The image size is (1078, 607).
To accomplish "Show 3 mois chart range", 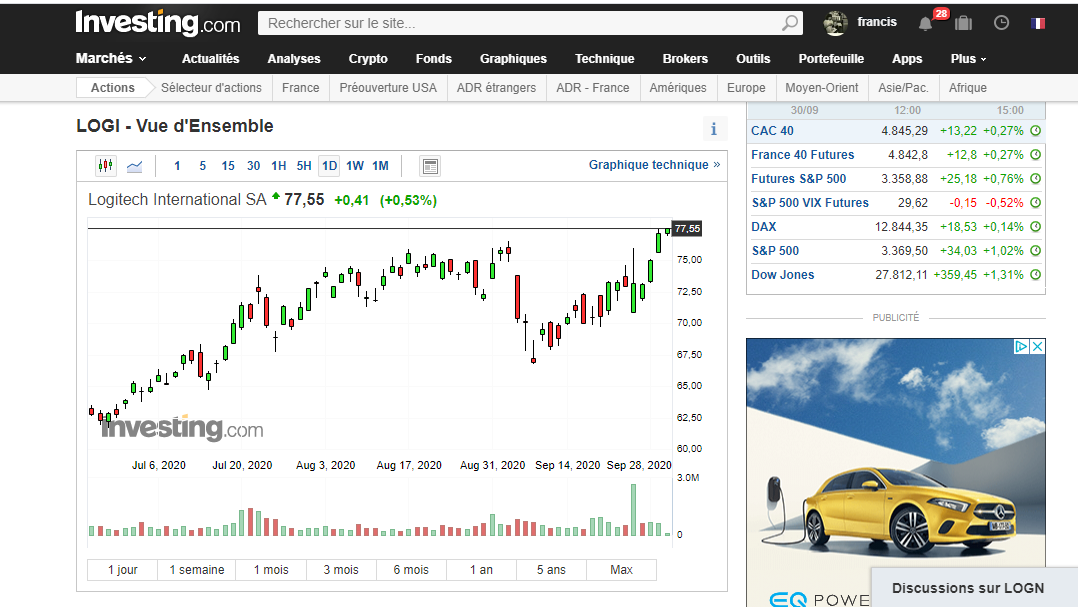I will (x=341, y=570).
